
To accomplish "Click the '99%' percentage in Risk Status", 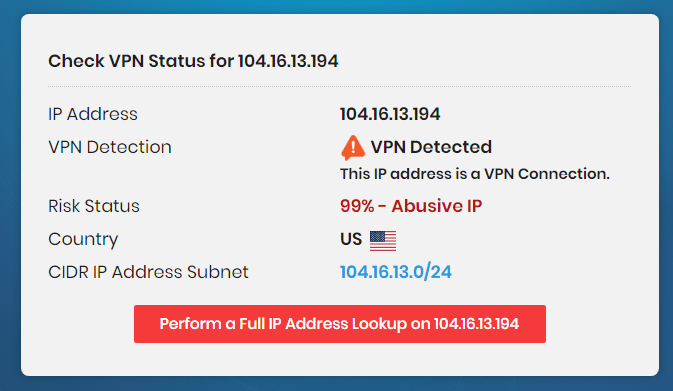I will pos(357,206).
